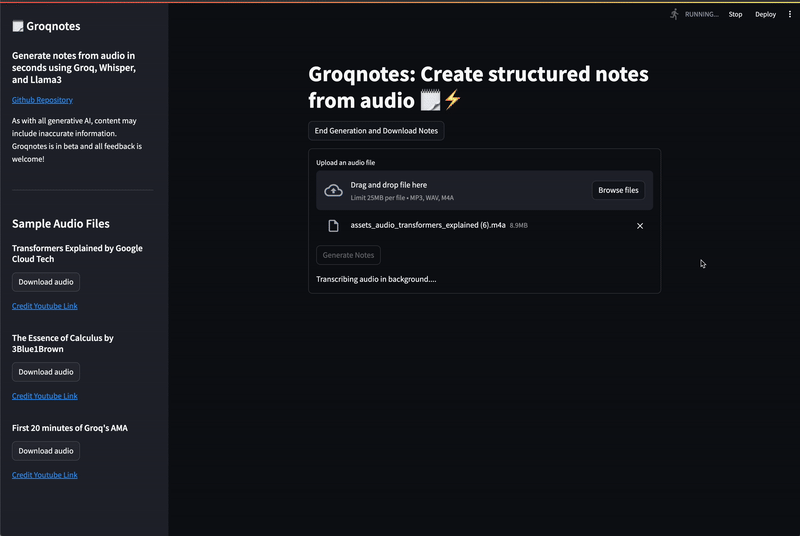The height and width of the screenshot is (536, 800).
Task: Click the 'RUNNING...' status text
Action: point(702,14)
